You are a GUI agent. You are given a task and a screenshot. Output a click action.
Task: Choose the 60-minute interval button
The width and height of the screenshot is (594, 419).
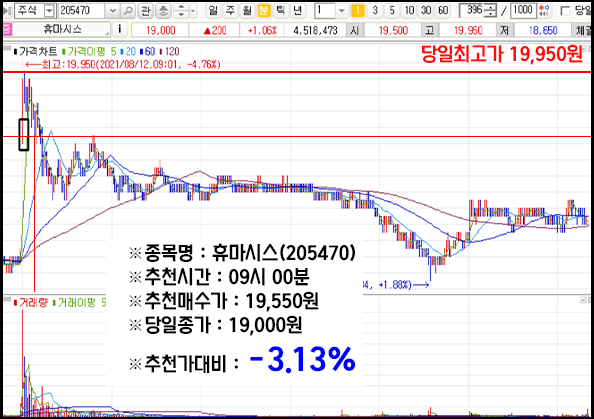coord(443,10)
